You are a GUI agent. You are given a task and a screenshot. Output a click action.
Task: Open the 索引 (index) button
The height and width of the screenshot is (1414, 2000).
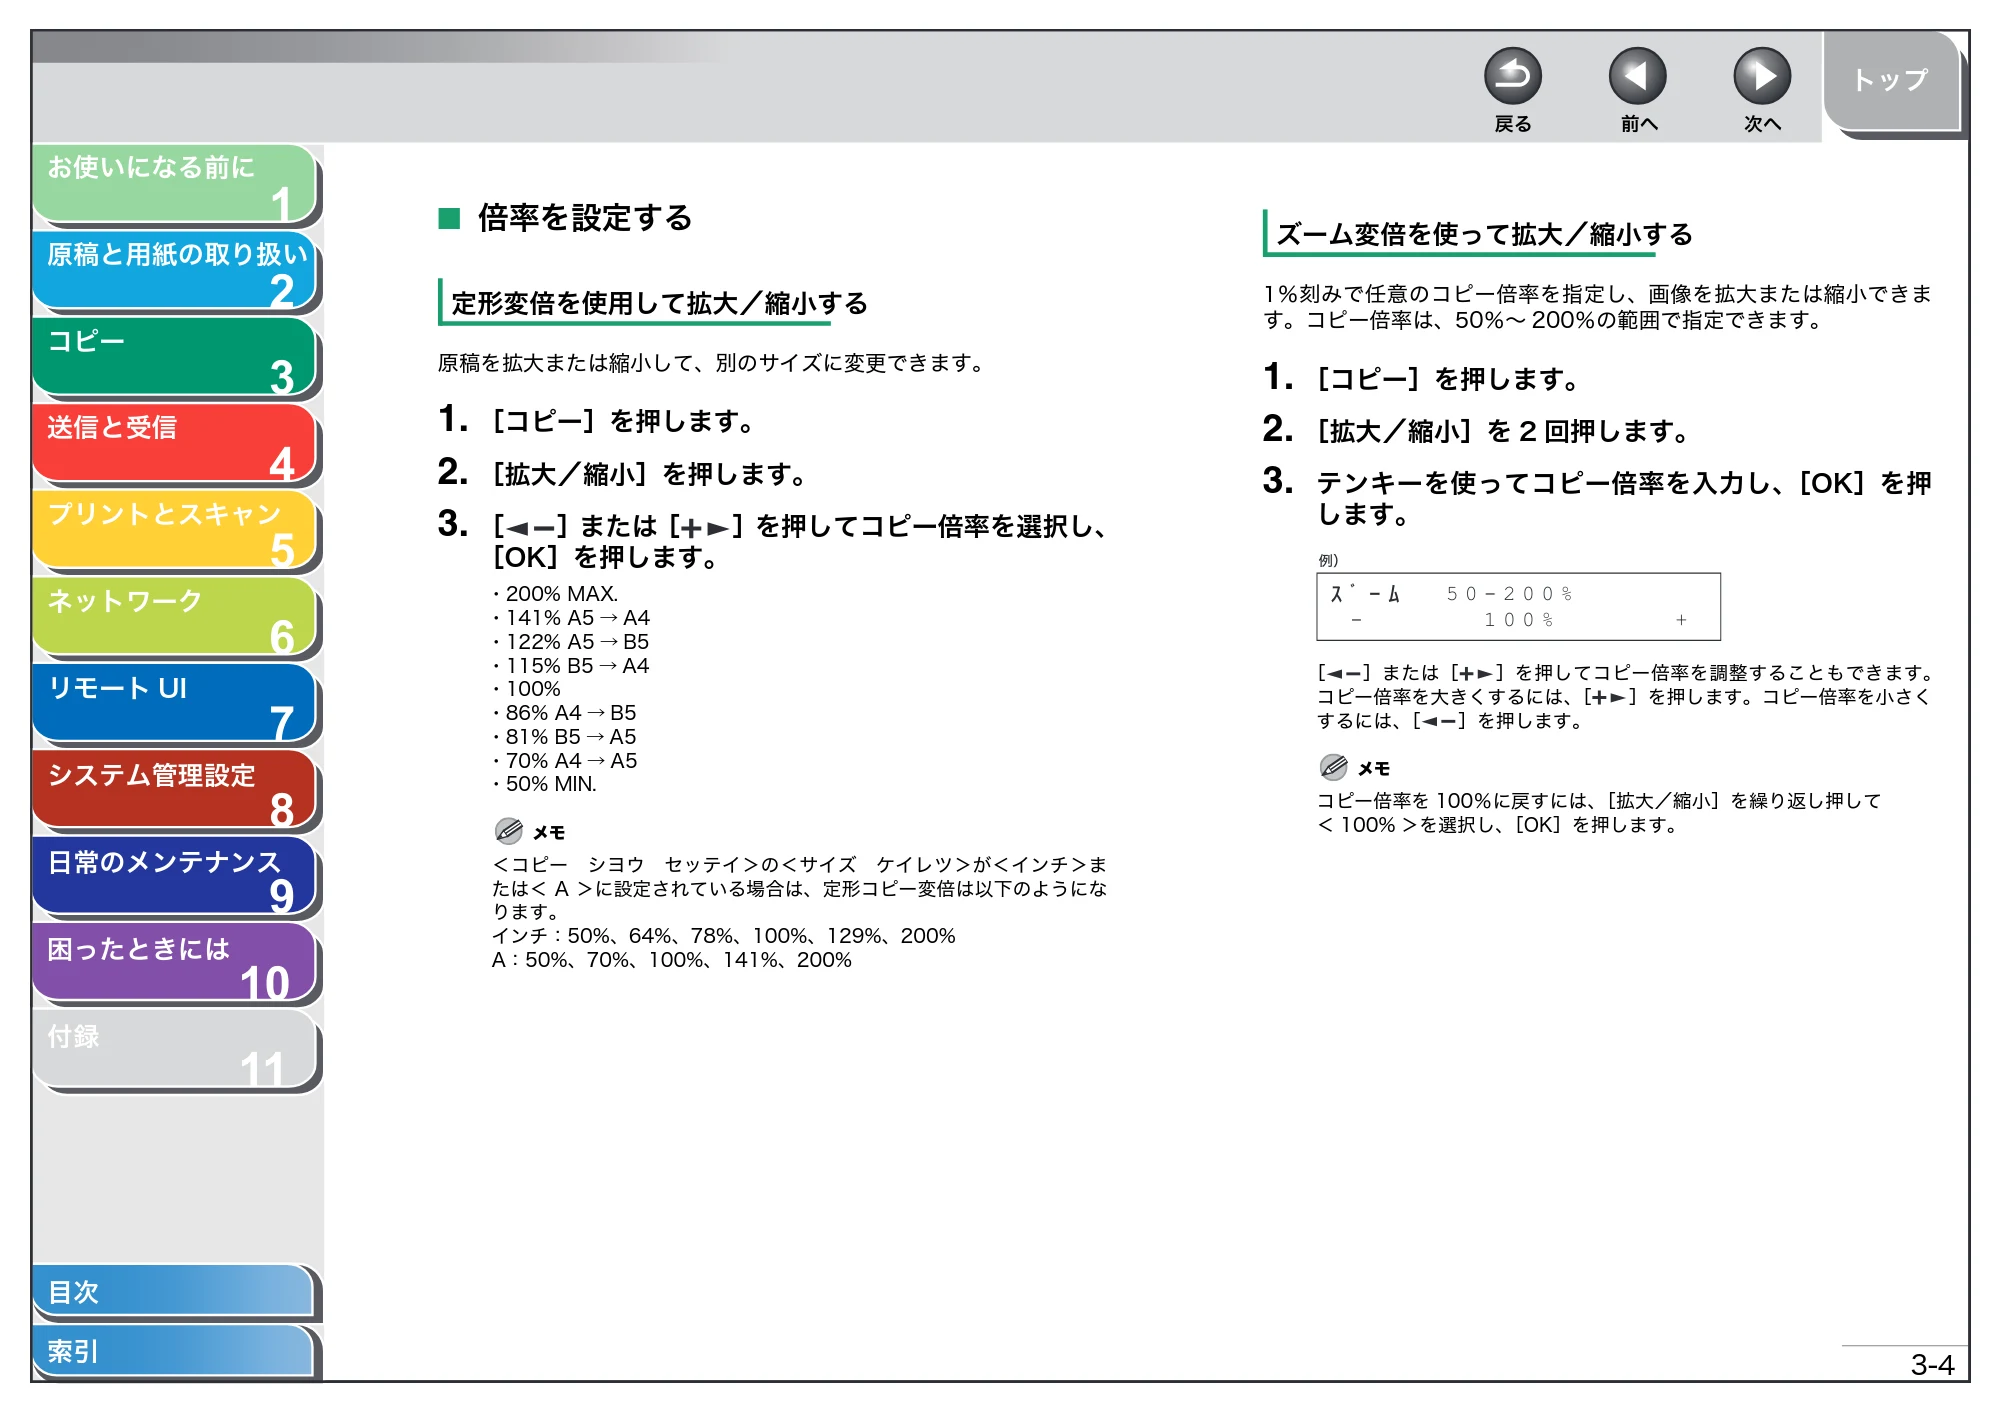click(x=173, y=1351)
